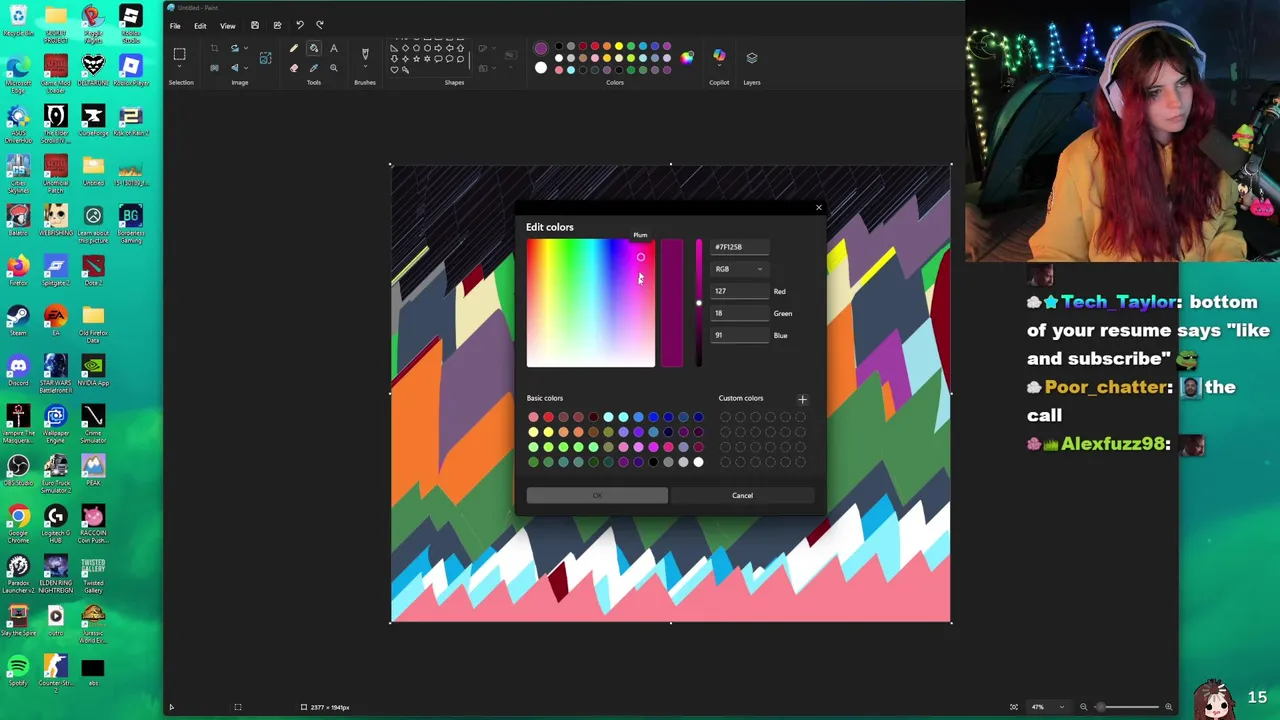The width and height of the screenshot is (1280, 720).
Task: Click the vertical value slider handle in Edit colors
Action: (698, 303)
